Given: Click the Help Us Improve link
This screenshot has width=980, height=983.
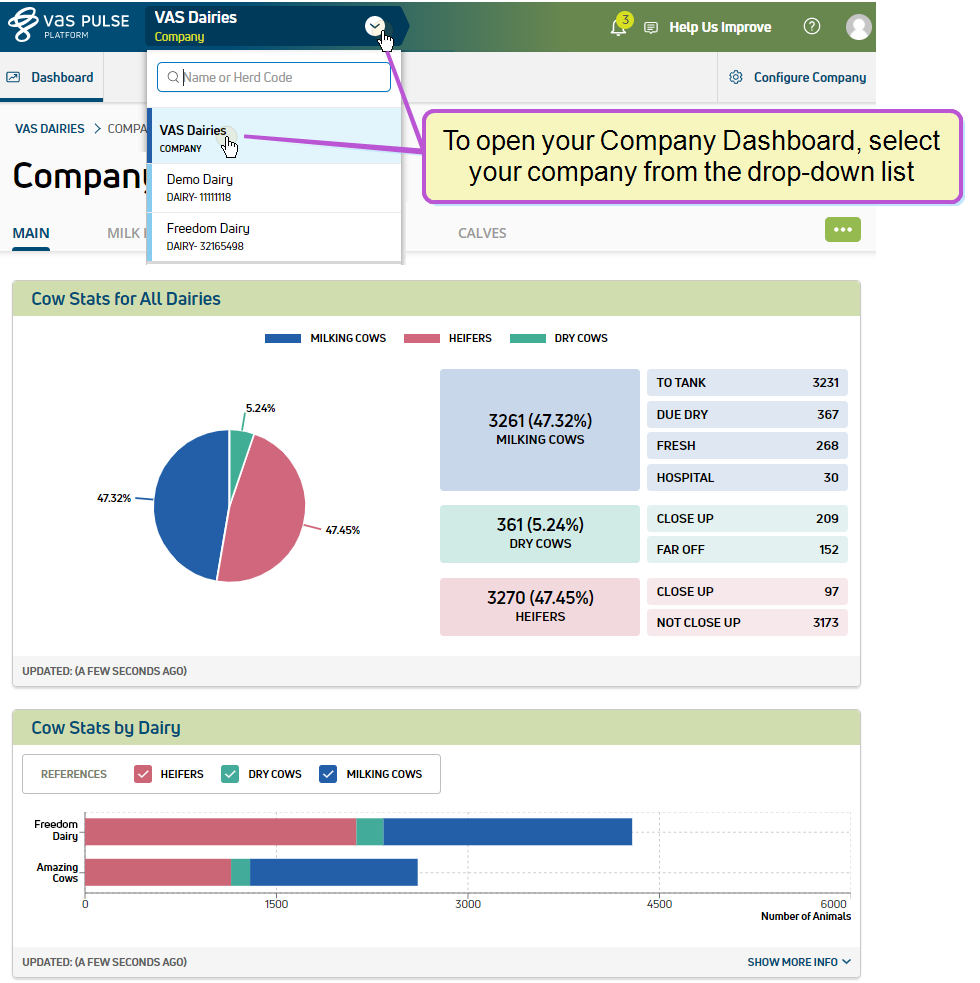Looking at the screenshot, I should [720, 28].
